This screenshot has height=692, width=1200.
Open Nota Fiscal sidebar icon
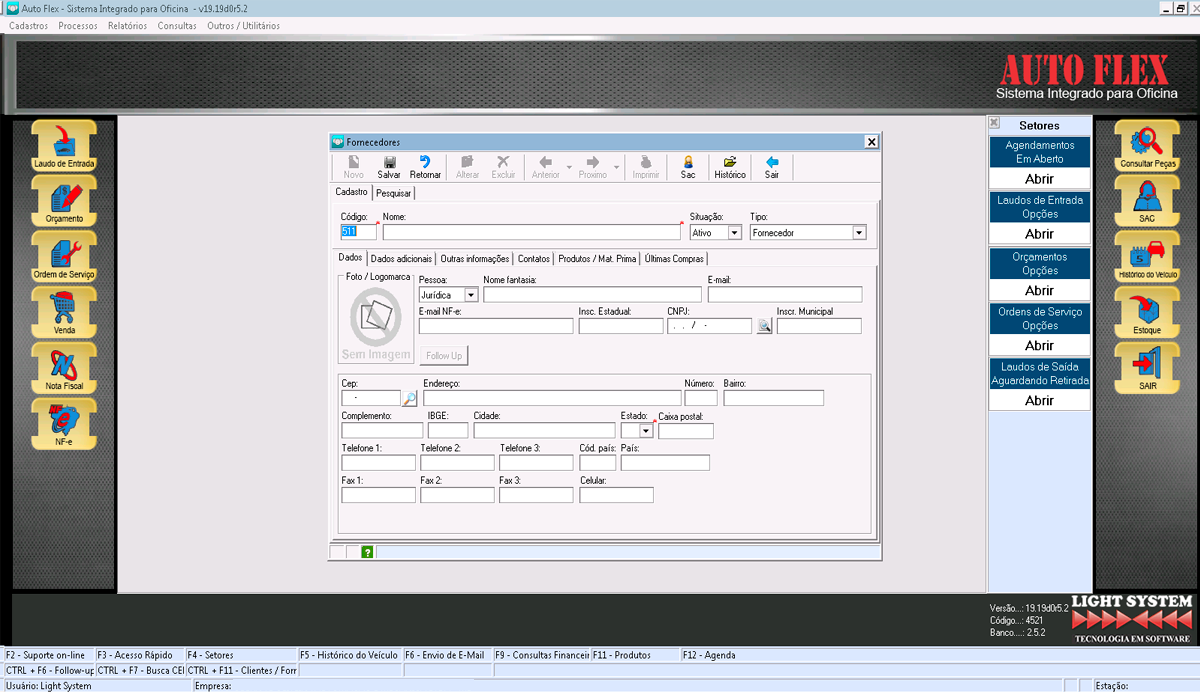pyautogui.click(x=64, y=369)
